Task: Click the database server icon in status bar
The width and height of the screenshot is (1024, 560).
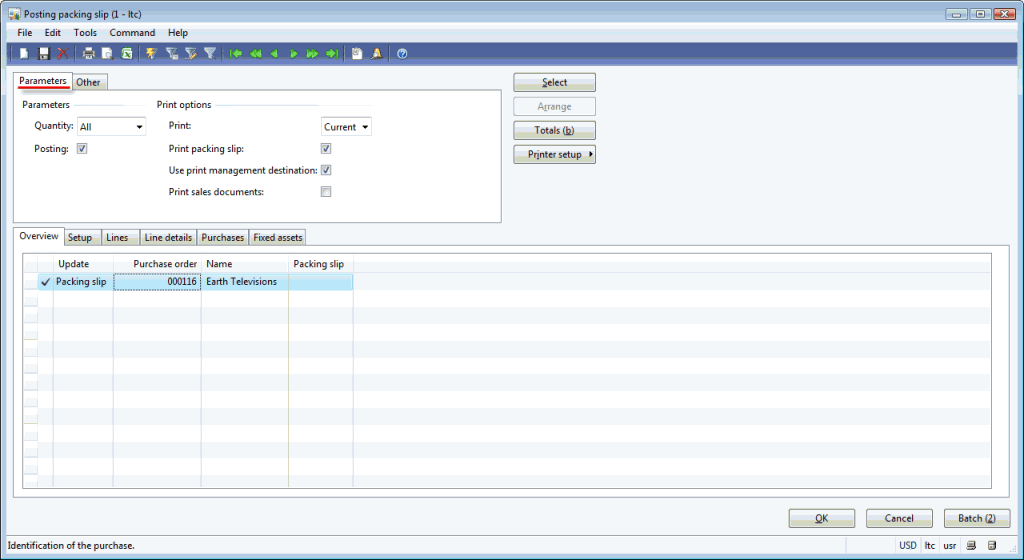Action: 992,545
